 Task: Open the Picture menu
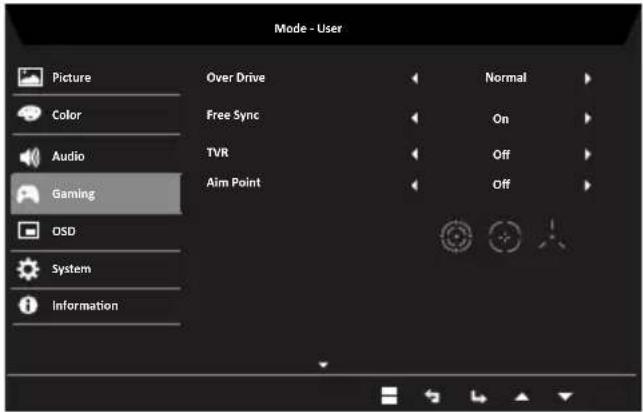click(x=96, y=77)
